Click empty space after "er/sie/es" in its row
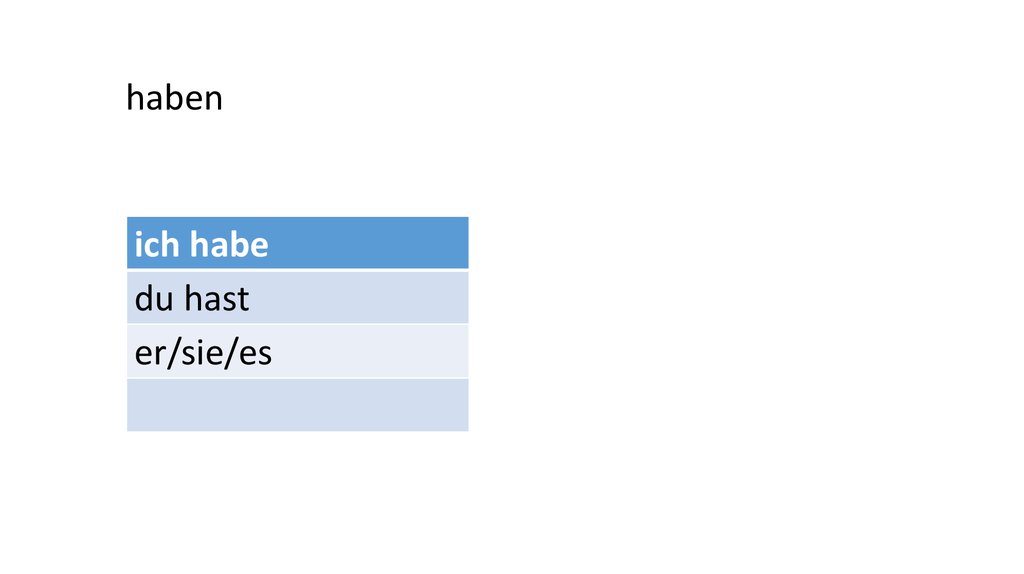The image size is (1024, 574). click(380, 352)
